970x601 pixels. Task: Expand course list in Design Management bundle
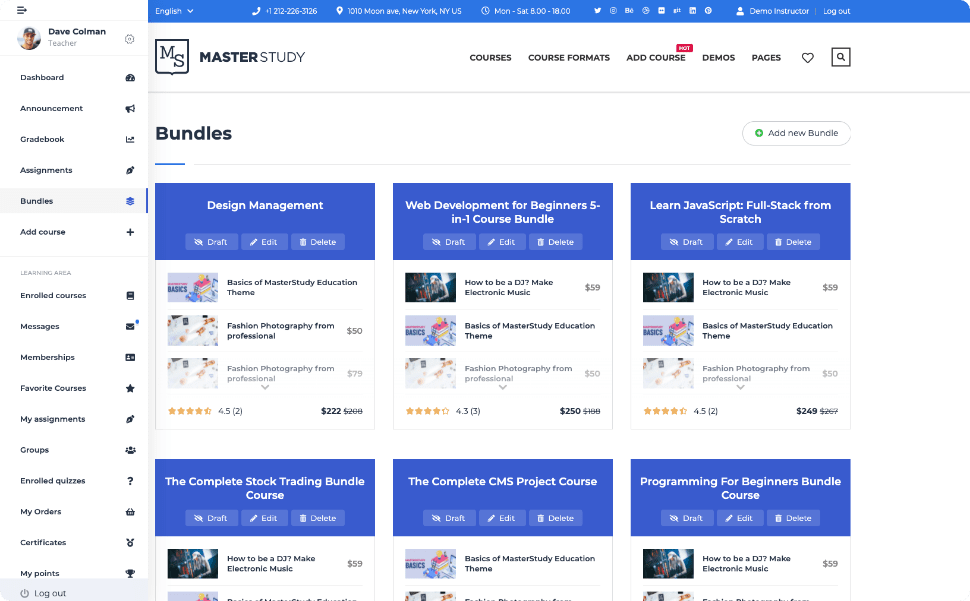click(x=265, y=387)
